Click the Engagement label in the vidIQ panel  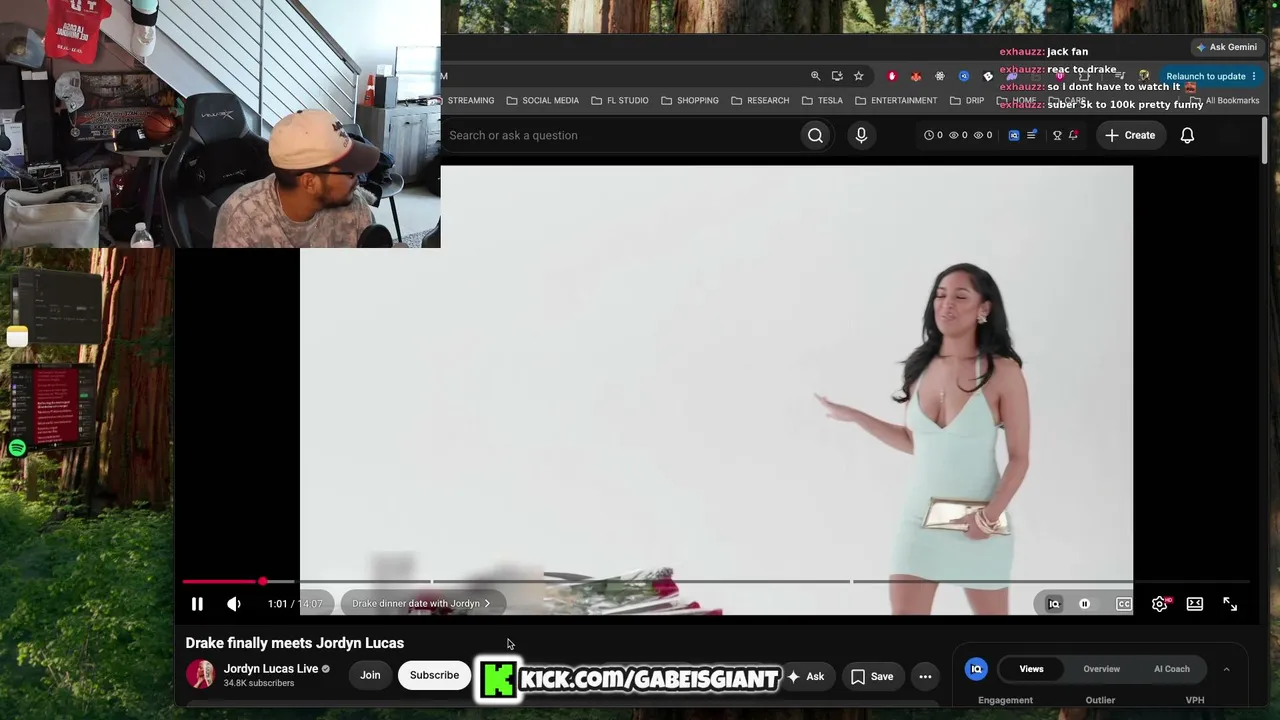click(x=1005, y=700)
